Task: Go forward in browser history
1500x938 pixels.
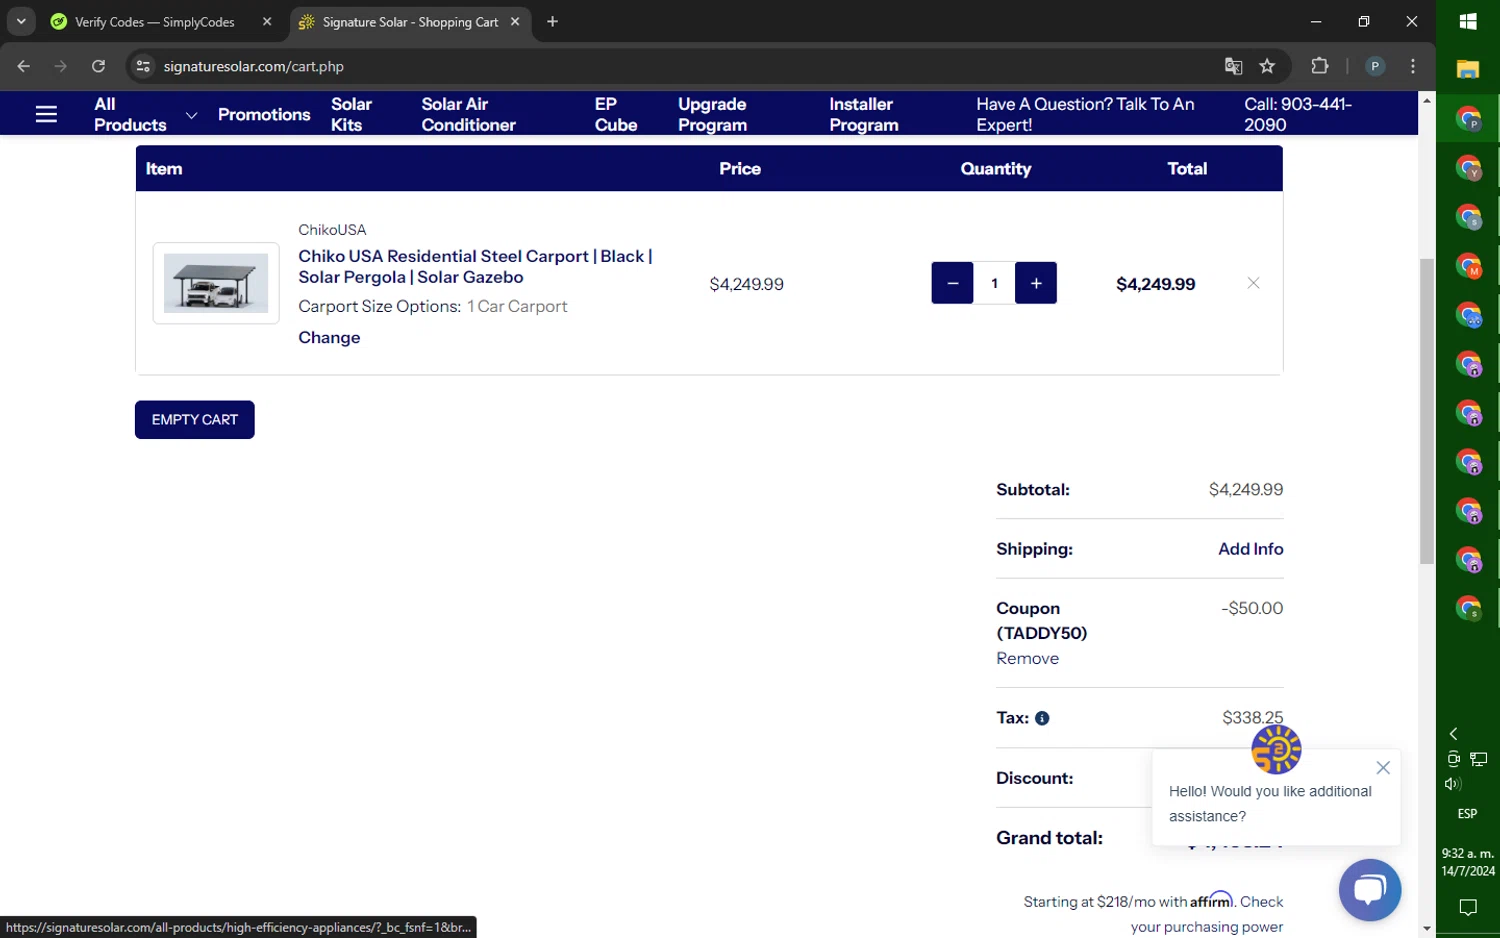Action: point(61,66)
